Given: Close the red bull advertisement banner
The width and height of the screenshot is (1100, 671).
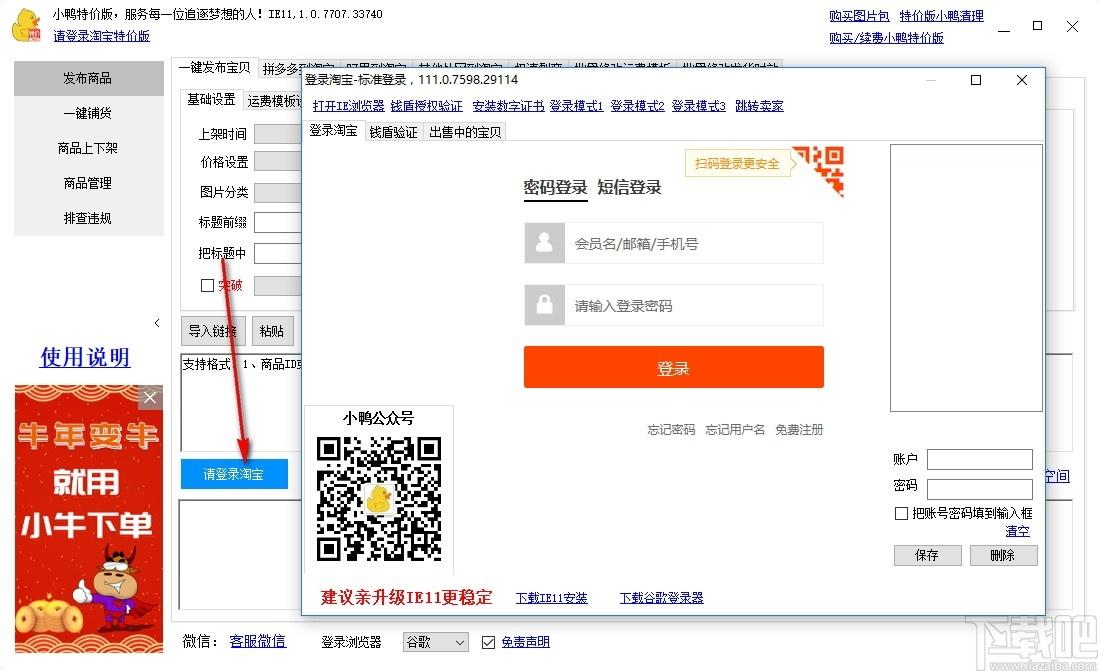Looking at the screenshot, I should click(150, 397).
